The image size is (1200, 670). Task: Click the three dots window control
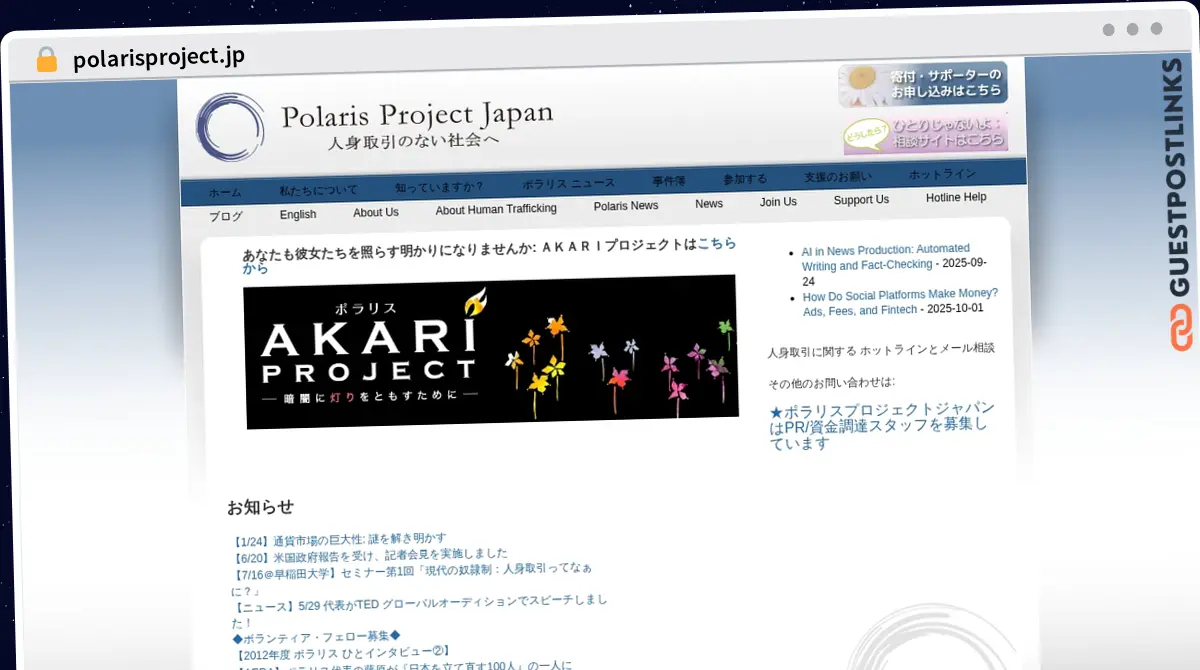tap(1132, 29)
